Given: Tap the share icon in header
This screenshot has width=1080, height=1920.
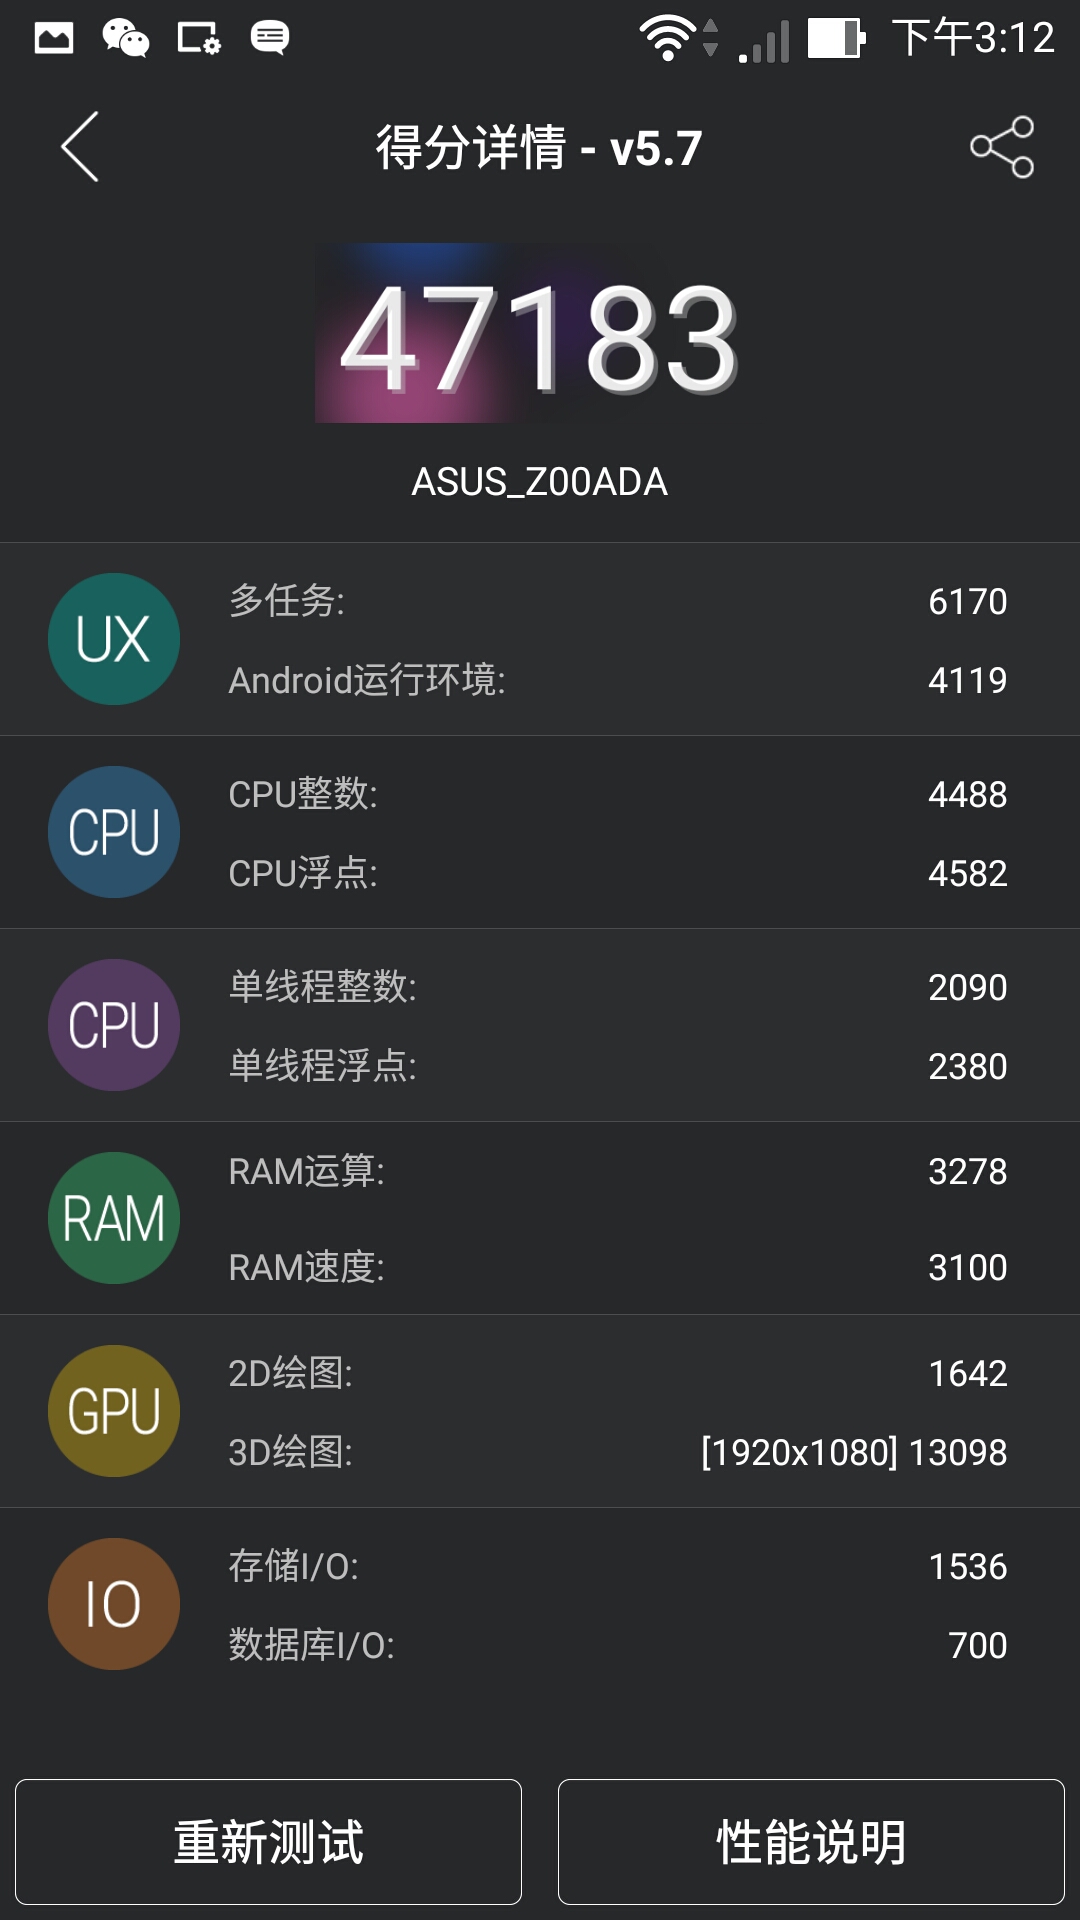Looking at the screenshot, I should (1002, 147).
